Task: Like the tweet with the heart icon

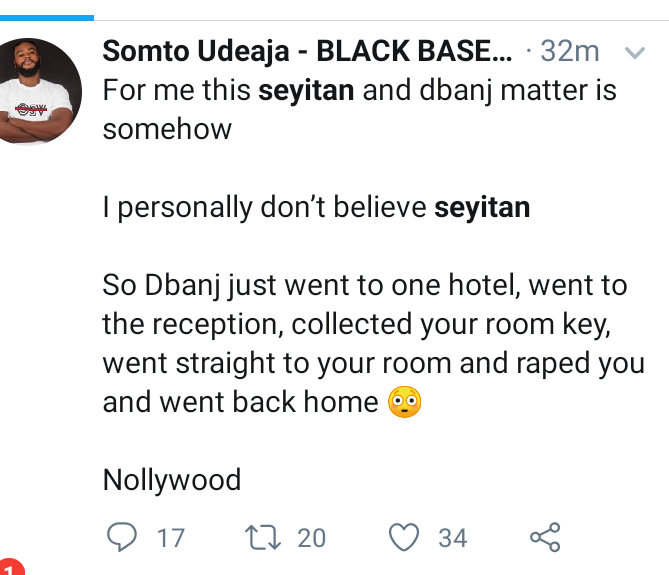Action: click(x=404, y=537)
